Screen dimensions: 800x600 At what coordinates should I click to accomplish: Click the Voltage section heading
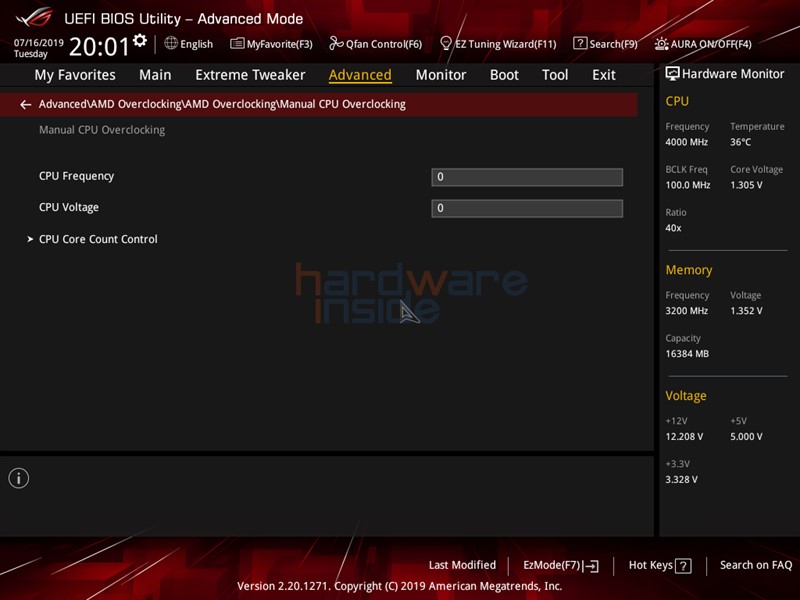(686, 396)
